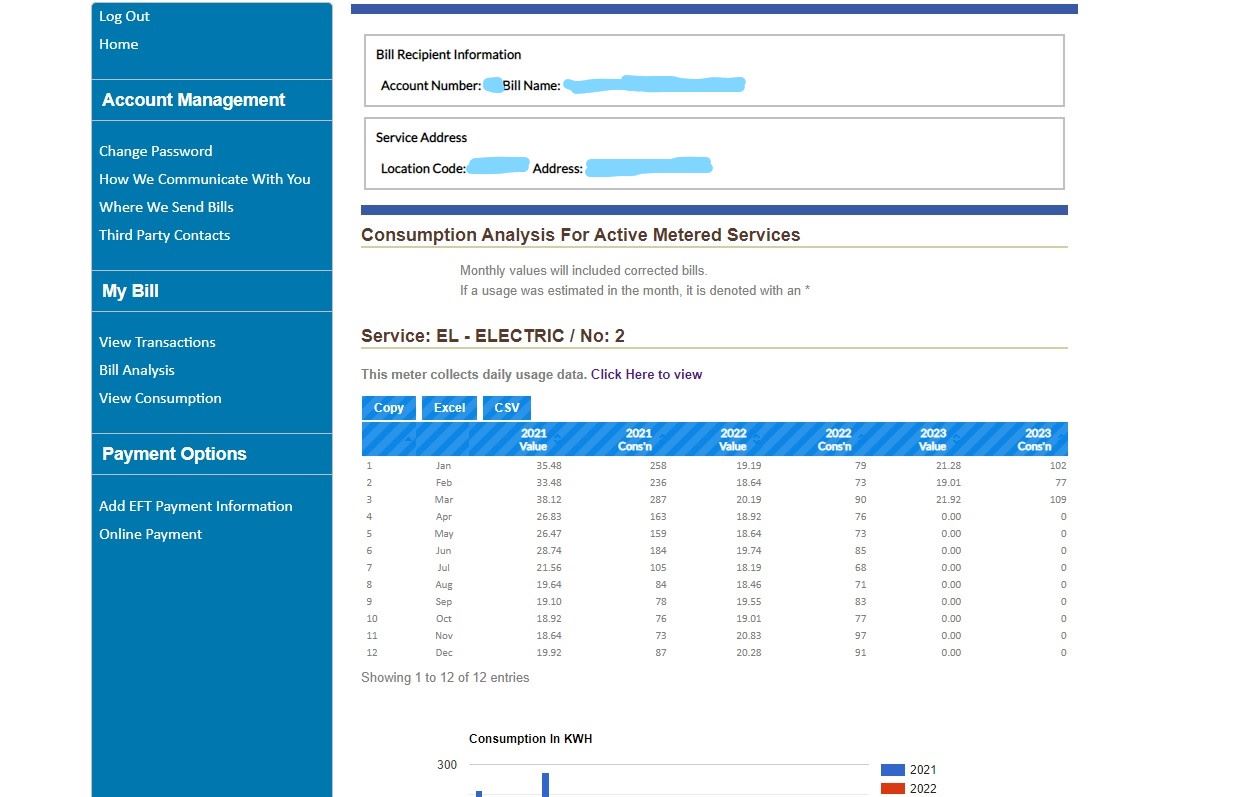Log Out of the account portal
The height and width of the screenshot is (797, 1233).
124,16
